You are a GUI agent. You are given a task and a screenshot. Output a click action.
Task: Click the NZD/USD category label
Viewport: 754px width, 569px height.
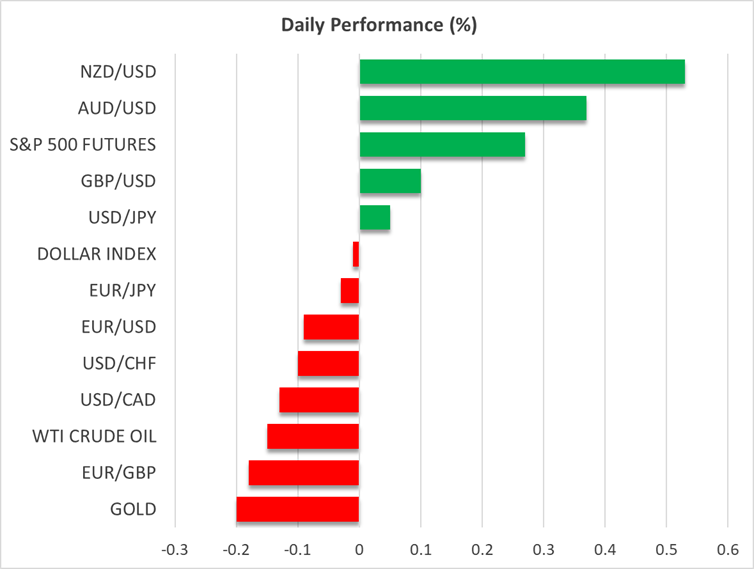pos(118,72)
